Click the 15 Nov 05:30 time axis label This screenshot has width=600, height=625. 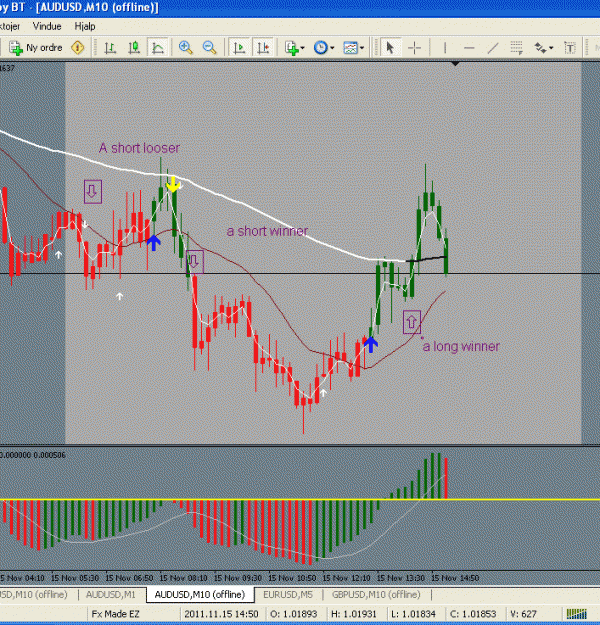(75, 578)
